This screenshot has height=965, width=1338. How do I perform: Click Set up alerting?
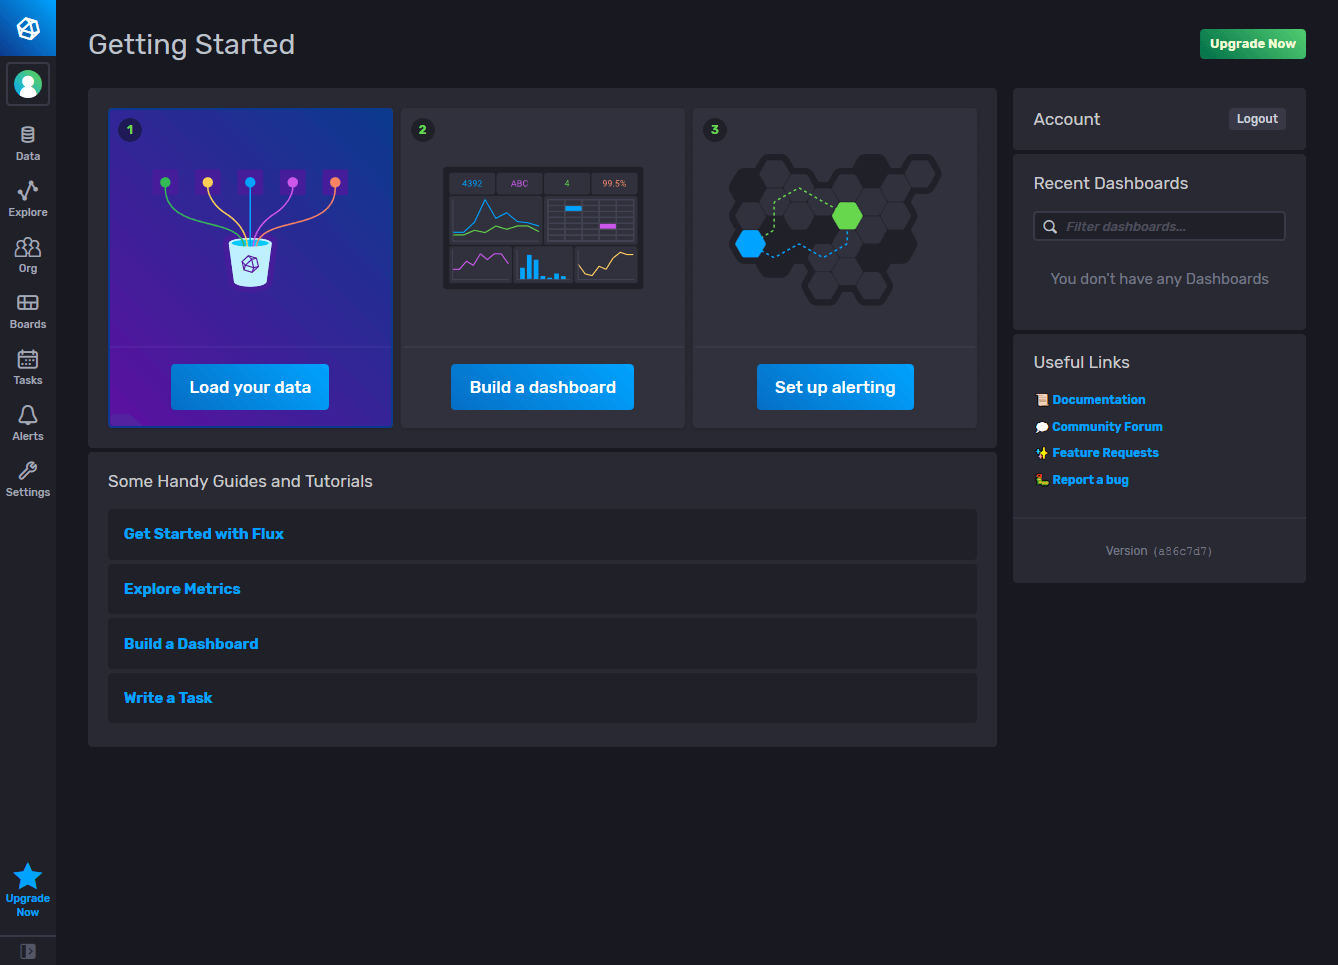[x=835, y=386]
